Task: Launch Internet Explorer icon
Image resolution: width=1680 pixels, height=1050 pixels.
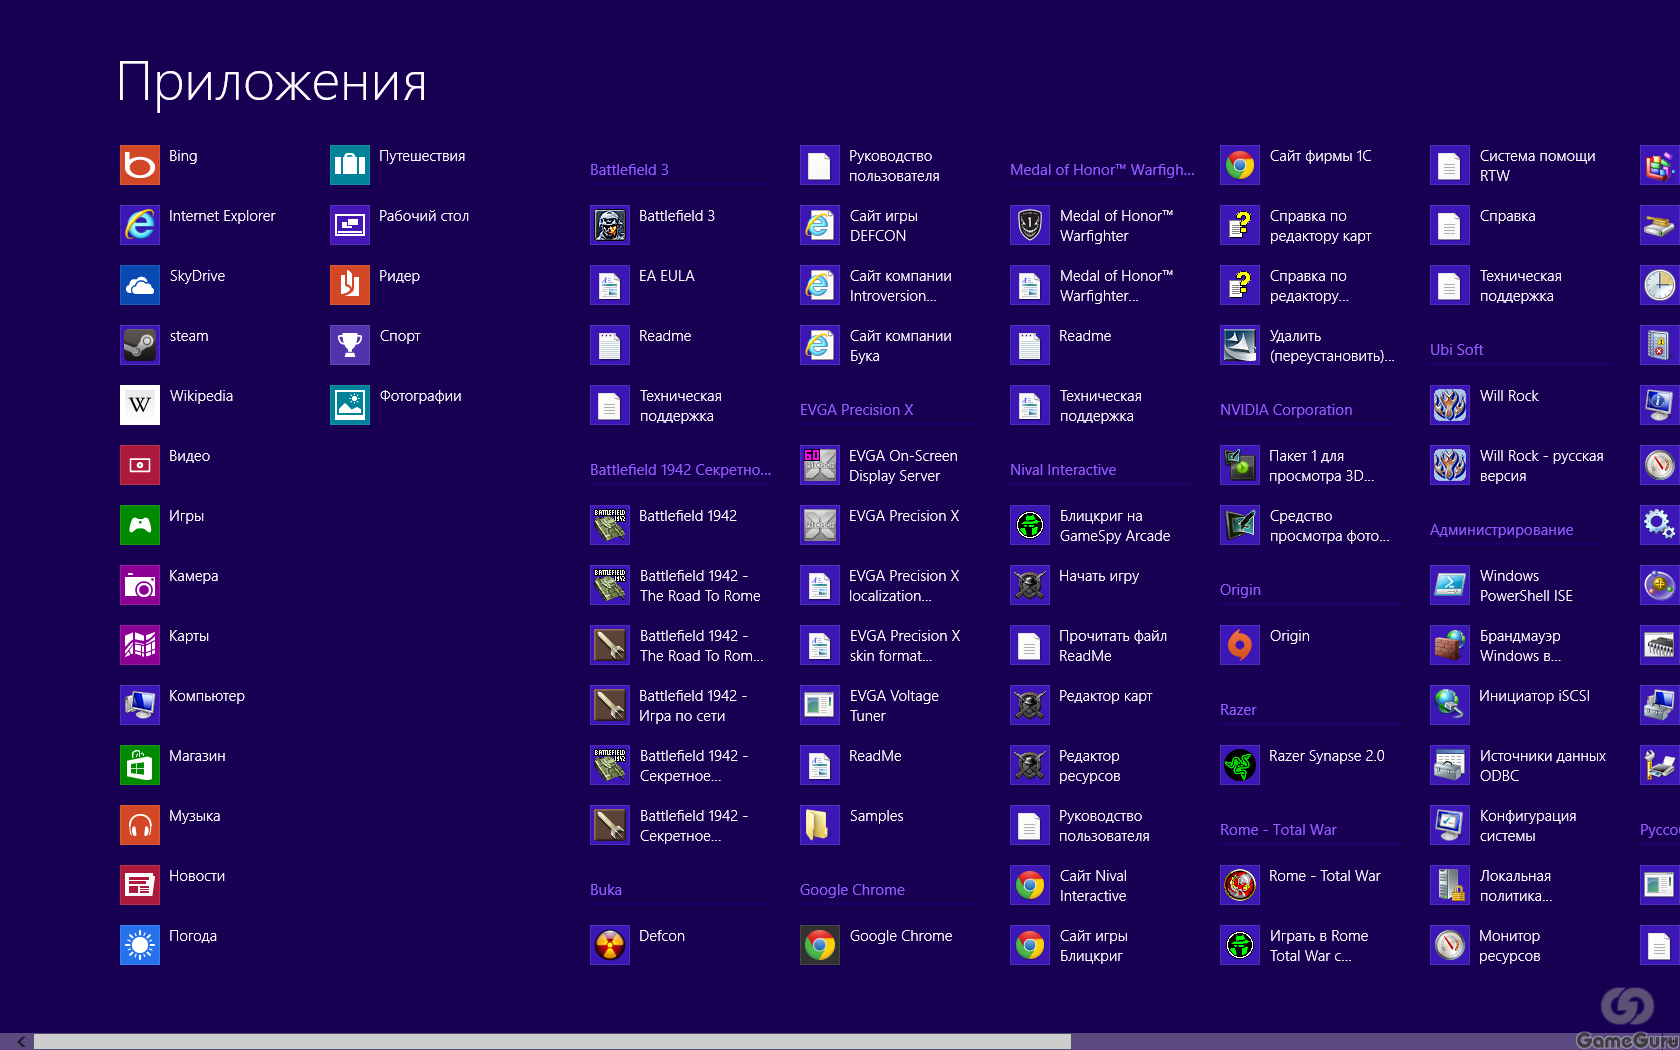Action: tap(140, 225)
